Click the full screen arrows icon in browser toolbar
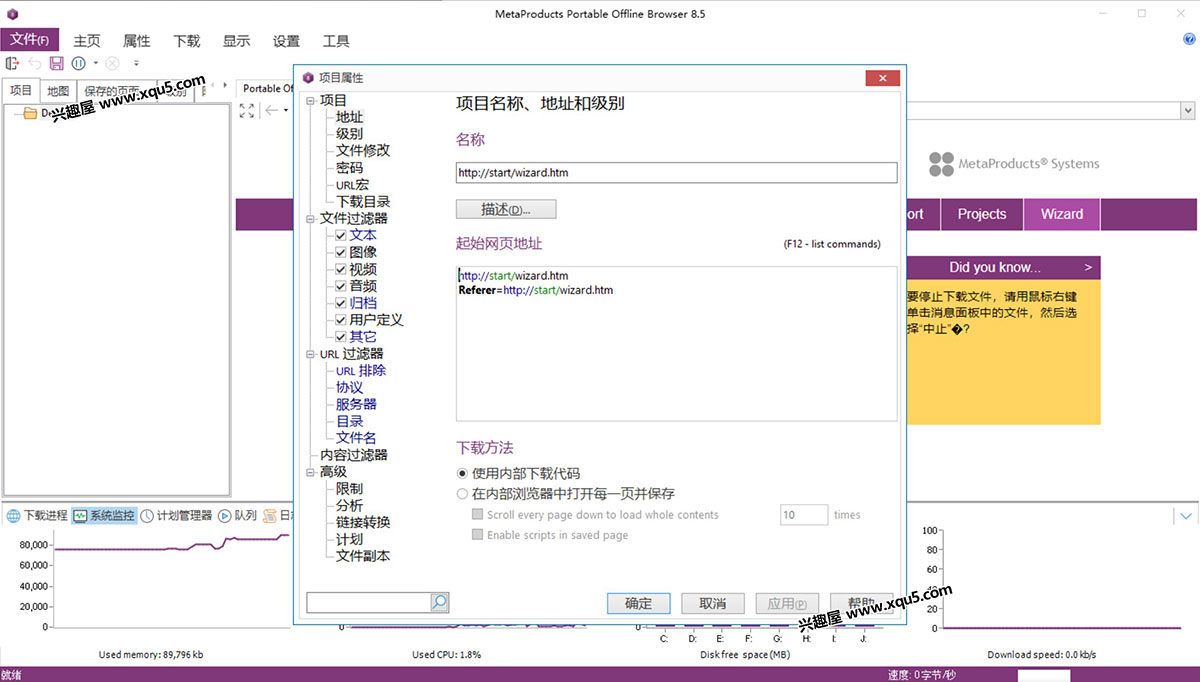This screenshot has width=1200, height=682. pos(247,110)
